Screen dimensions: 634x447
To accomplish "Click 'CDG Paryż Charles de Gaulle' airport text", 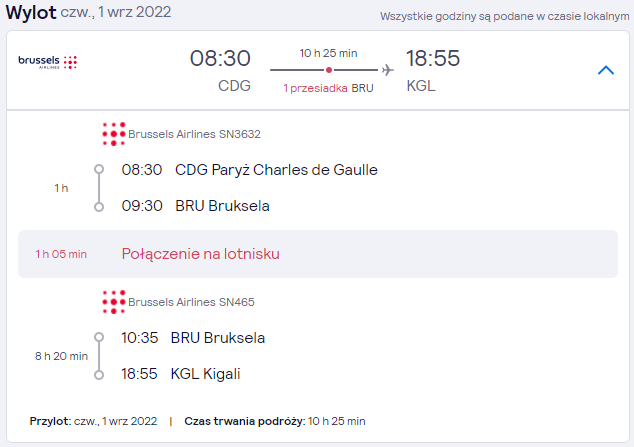I will 276,170.
